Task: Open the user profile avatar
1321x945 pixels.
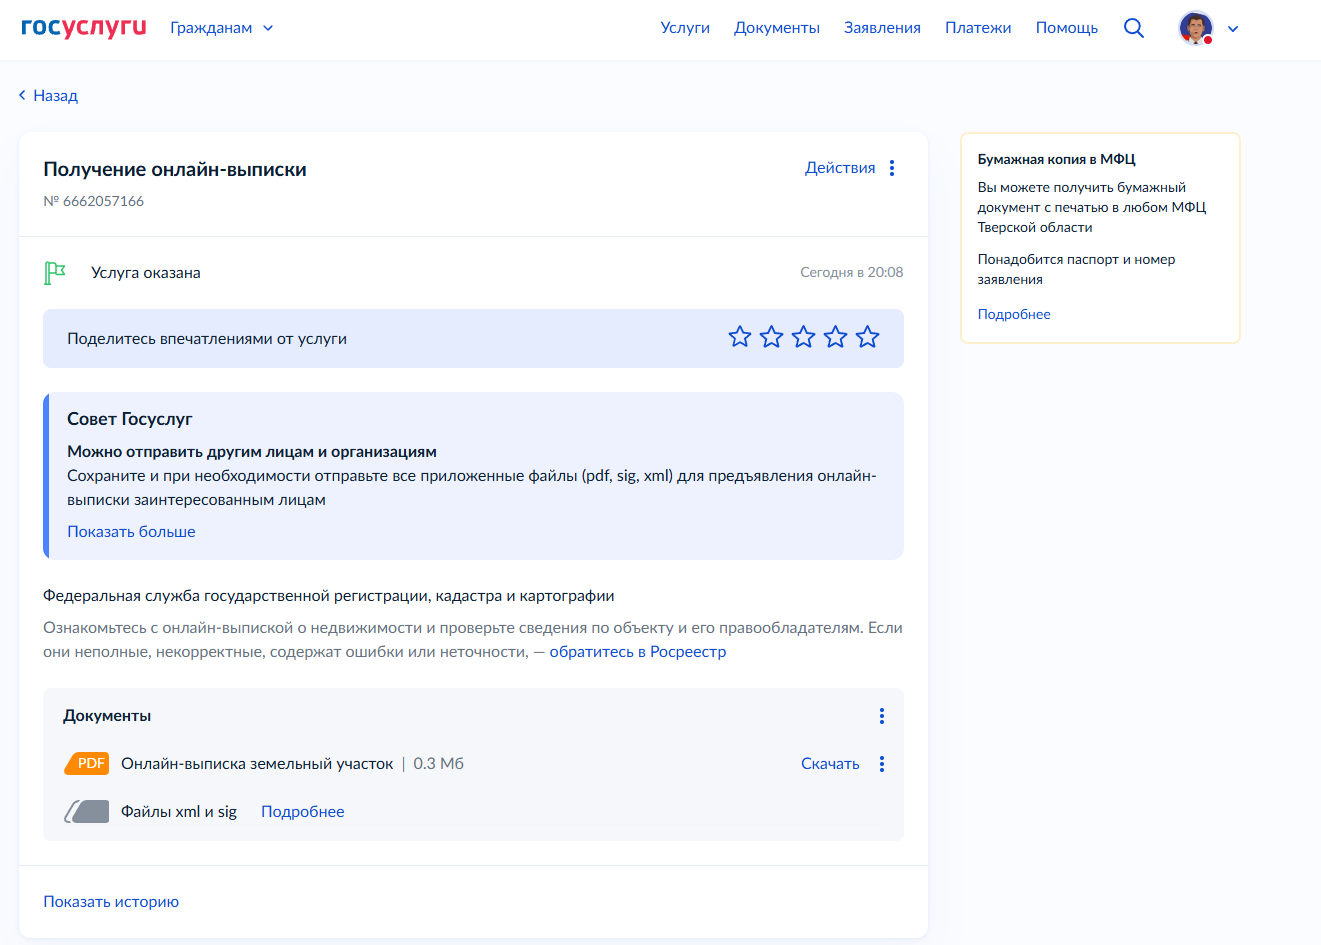Action: pos(1196,28)
